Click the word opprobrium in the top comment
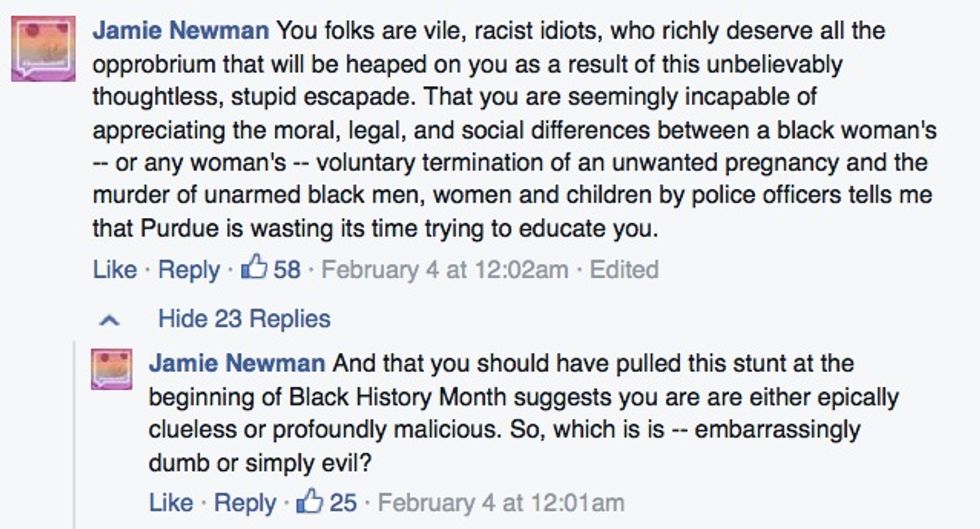 (151, 65)
